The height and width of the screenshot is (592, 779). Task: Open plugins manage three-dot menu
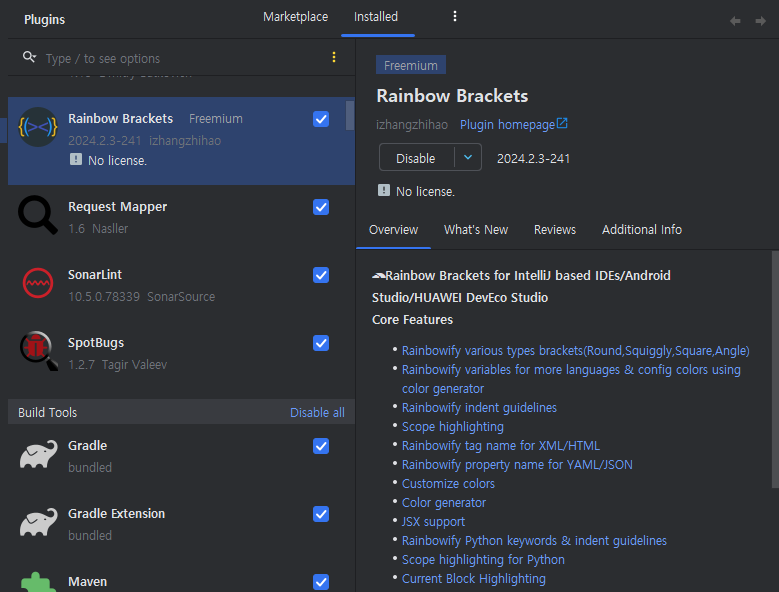[455, 16]
